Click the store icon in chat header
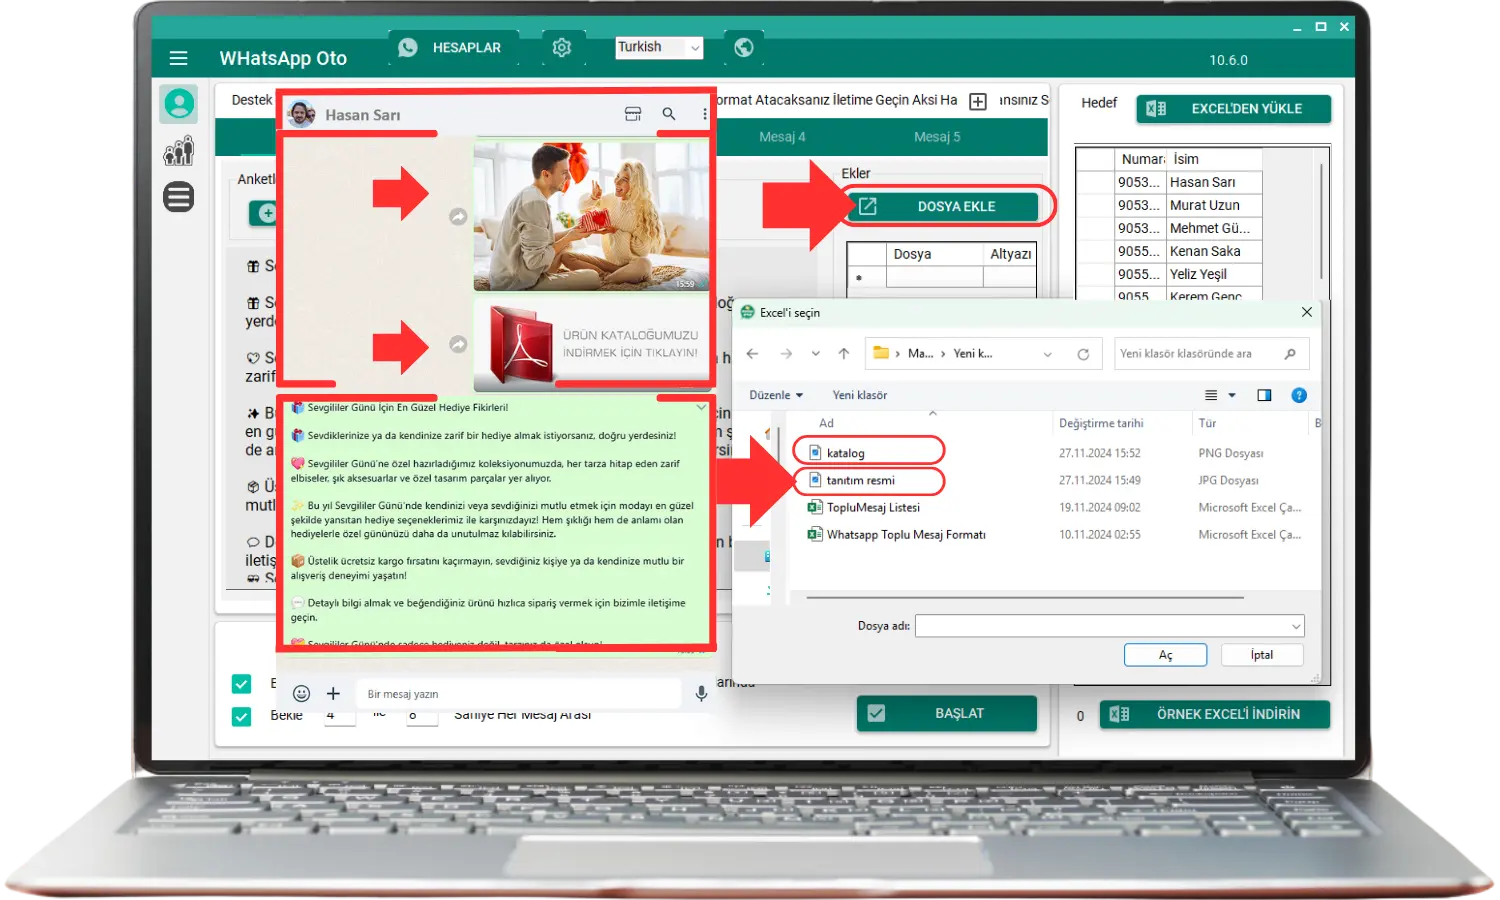Screen dimensions: 1500x900 [633, 114]
